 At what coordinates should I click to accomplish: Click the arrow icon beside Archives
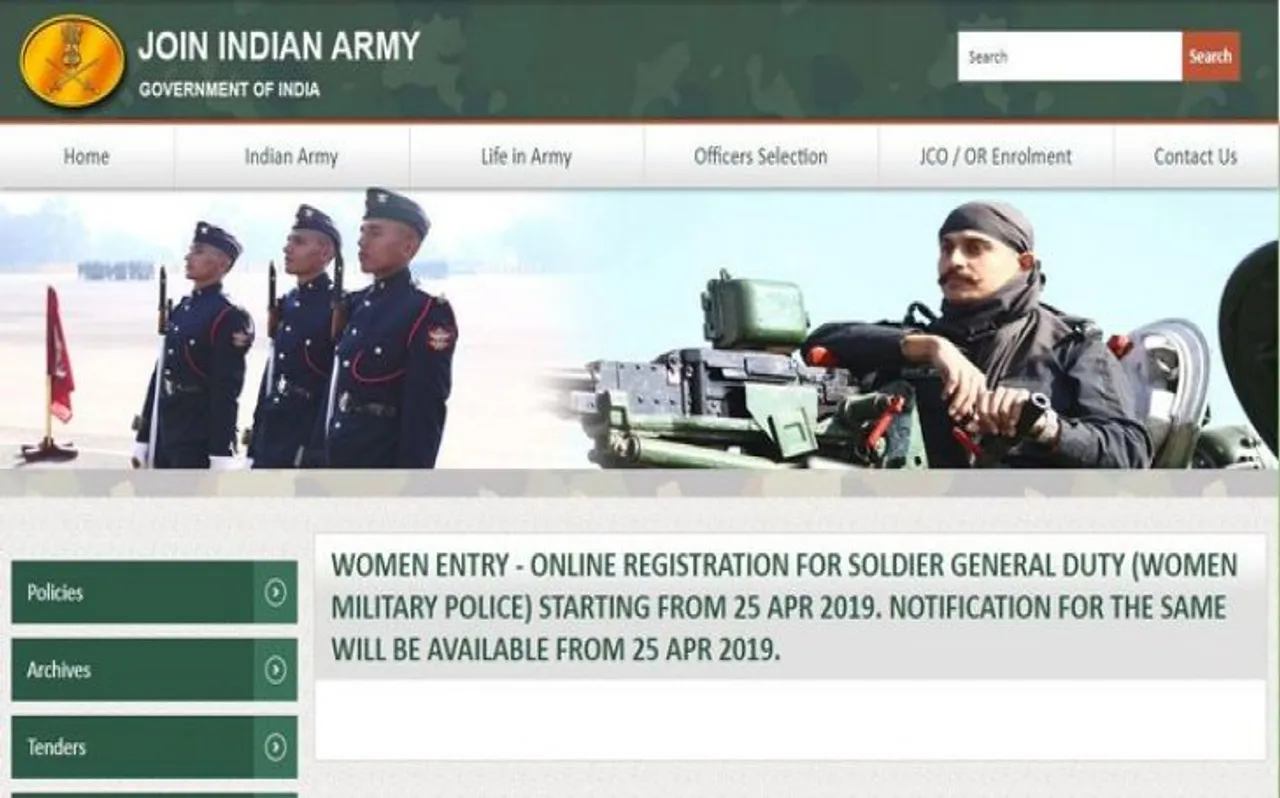(275, 669)
